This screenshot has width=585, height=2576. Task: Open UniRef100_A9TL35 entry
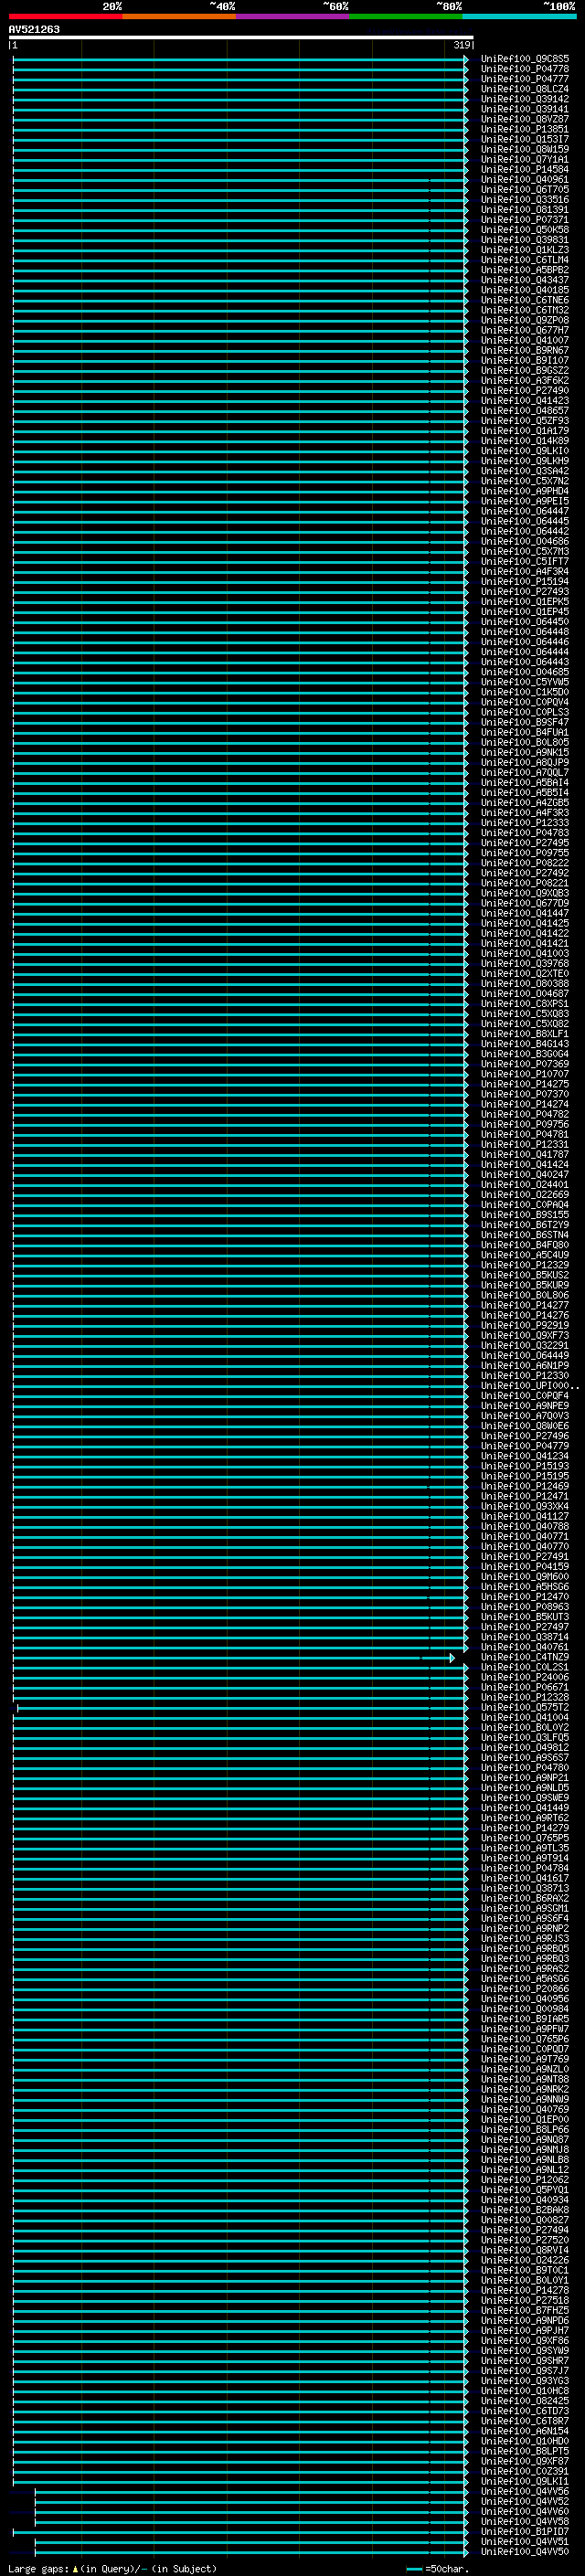[x=525, y=1848]
